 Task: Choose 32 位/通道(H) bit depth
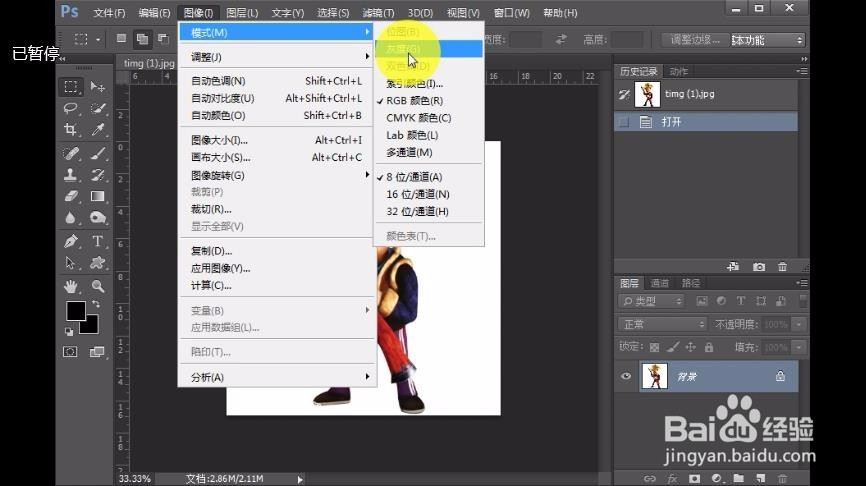coord(429,211)
